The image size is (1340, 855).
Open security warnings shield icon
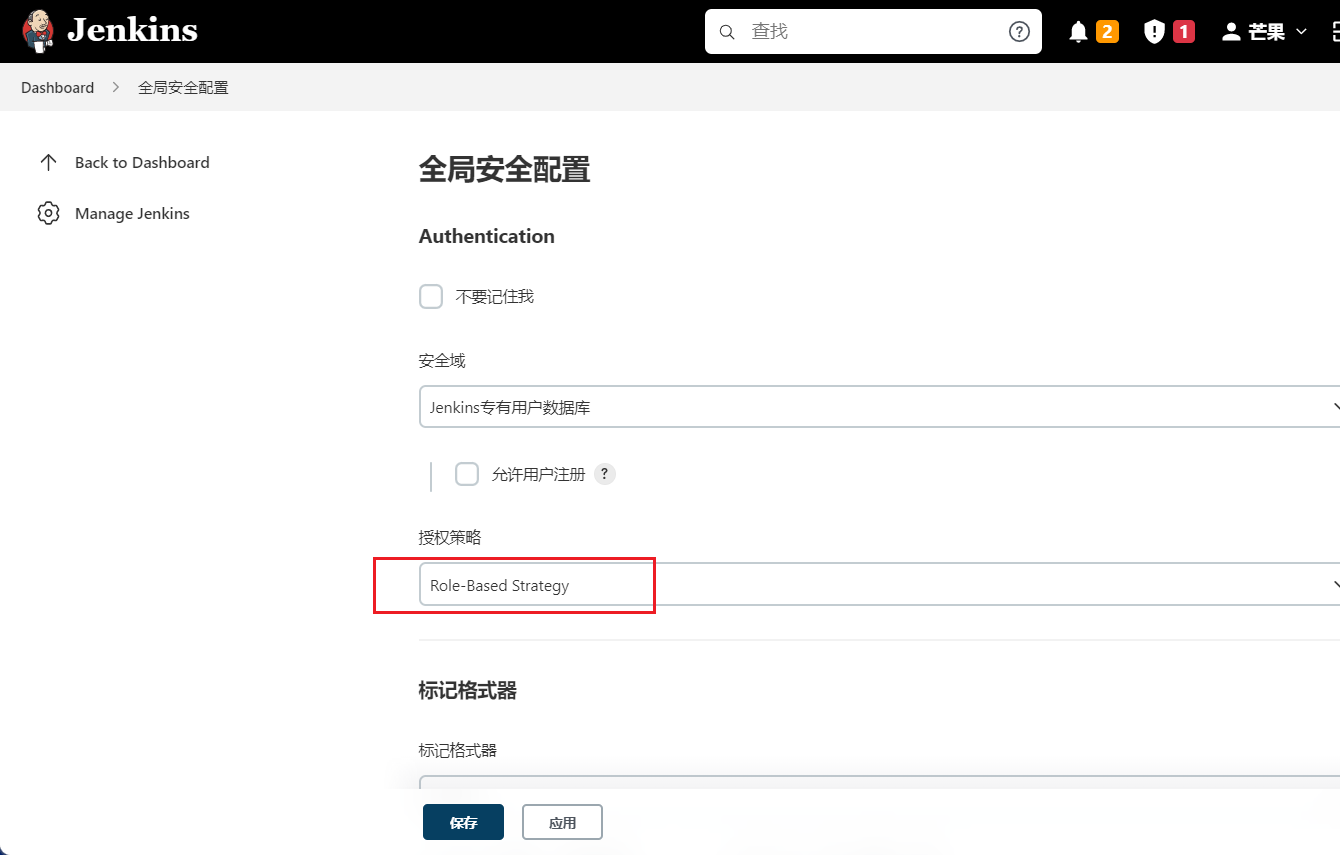pyautogui.click(x=1154, y=32)
